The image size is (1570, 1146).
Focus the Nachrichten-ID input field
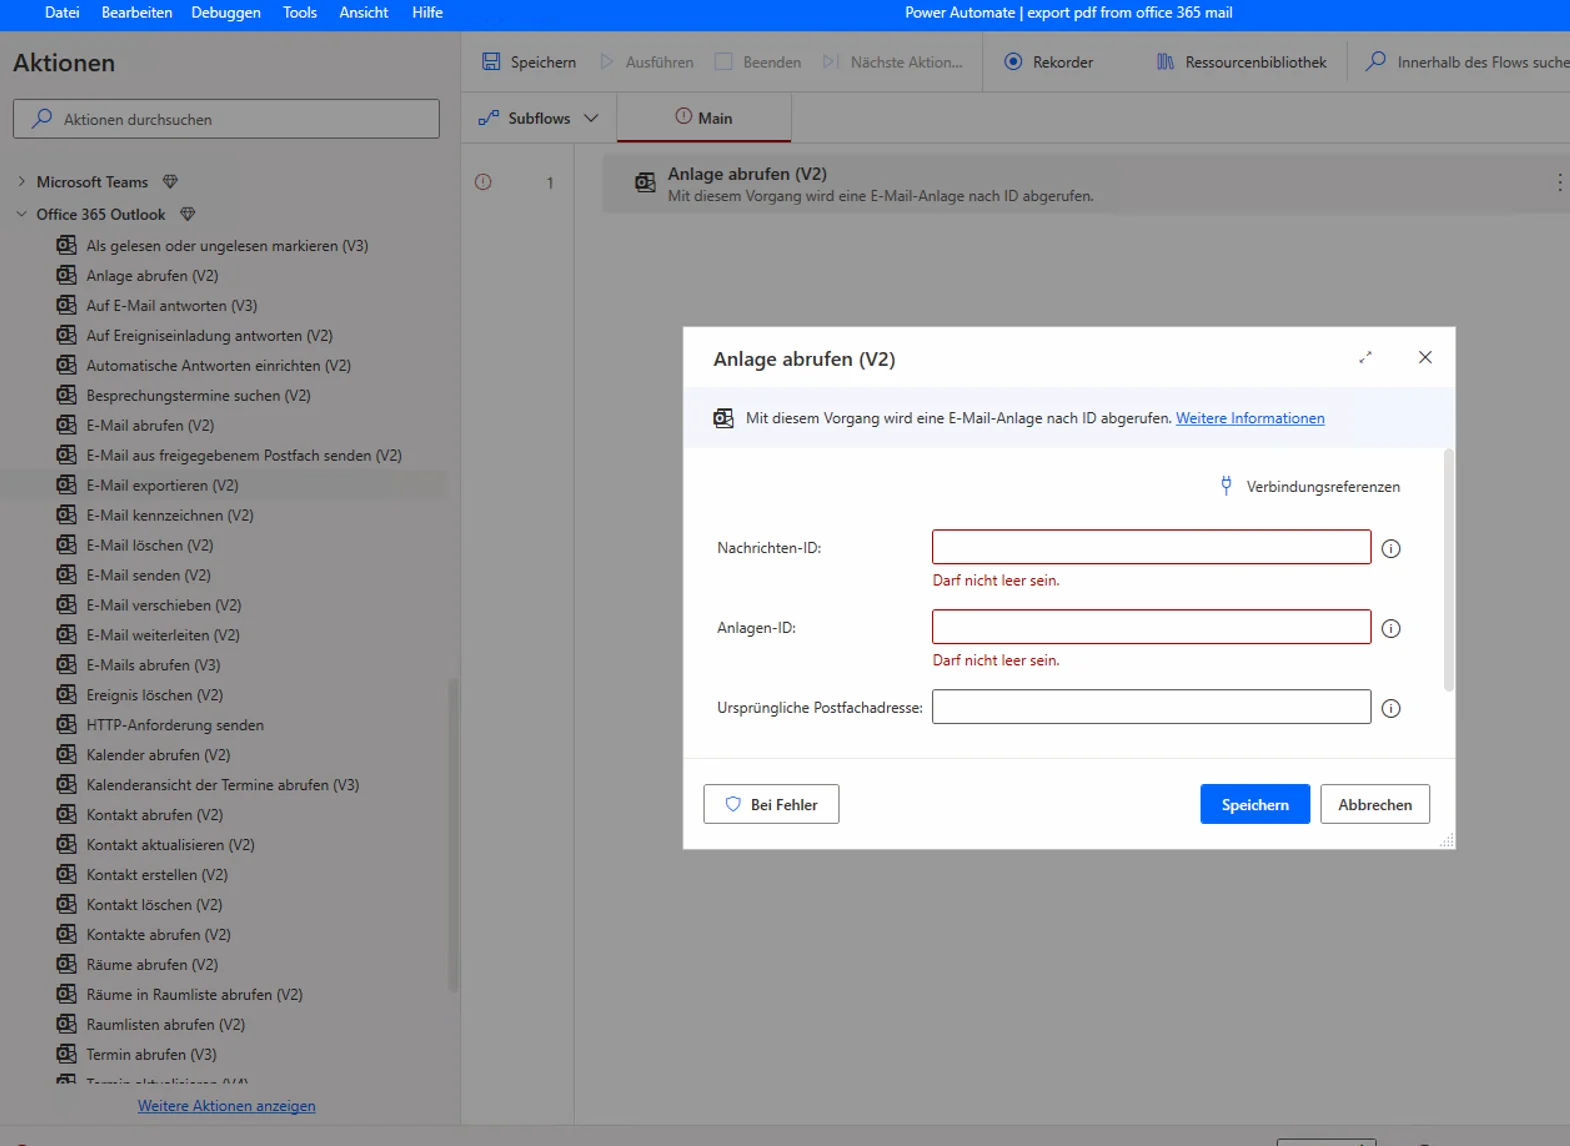tap(1151, 547)
